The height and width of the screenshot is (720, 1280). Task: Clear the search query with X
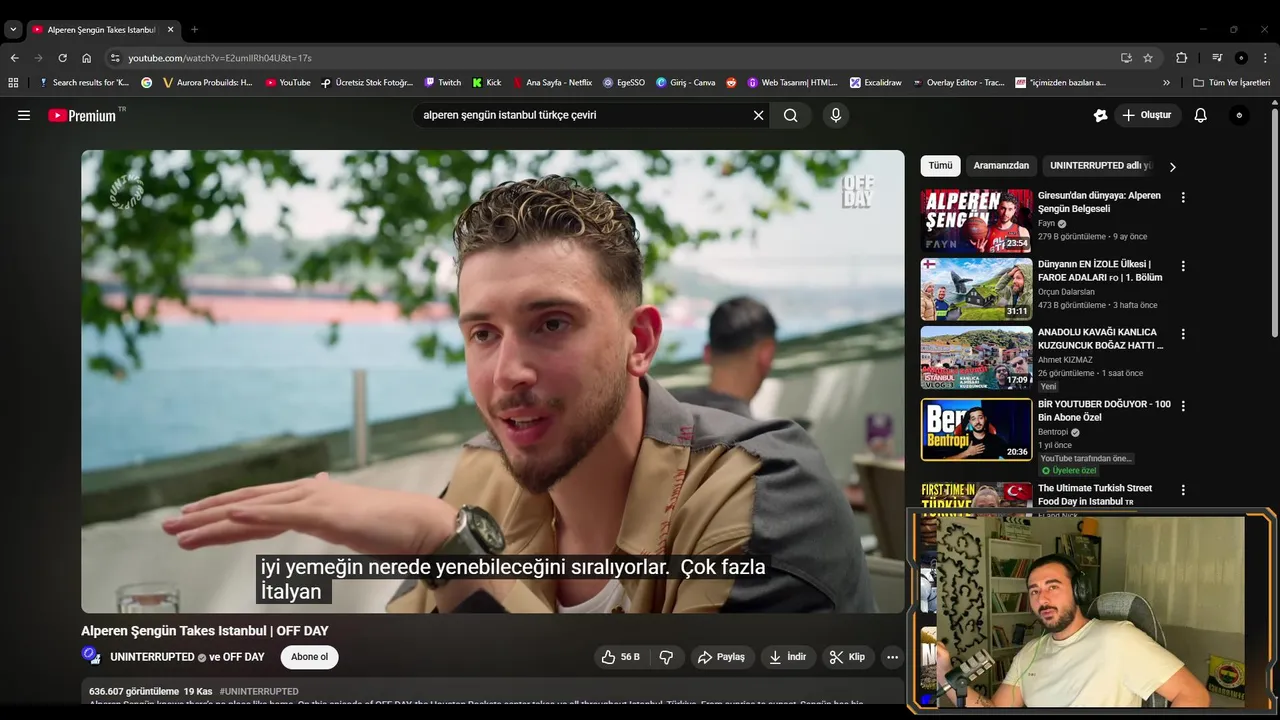[x=758, y=115]
